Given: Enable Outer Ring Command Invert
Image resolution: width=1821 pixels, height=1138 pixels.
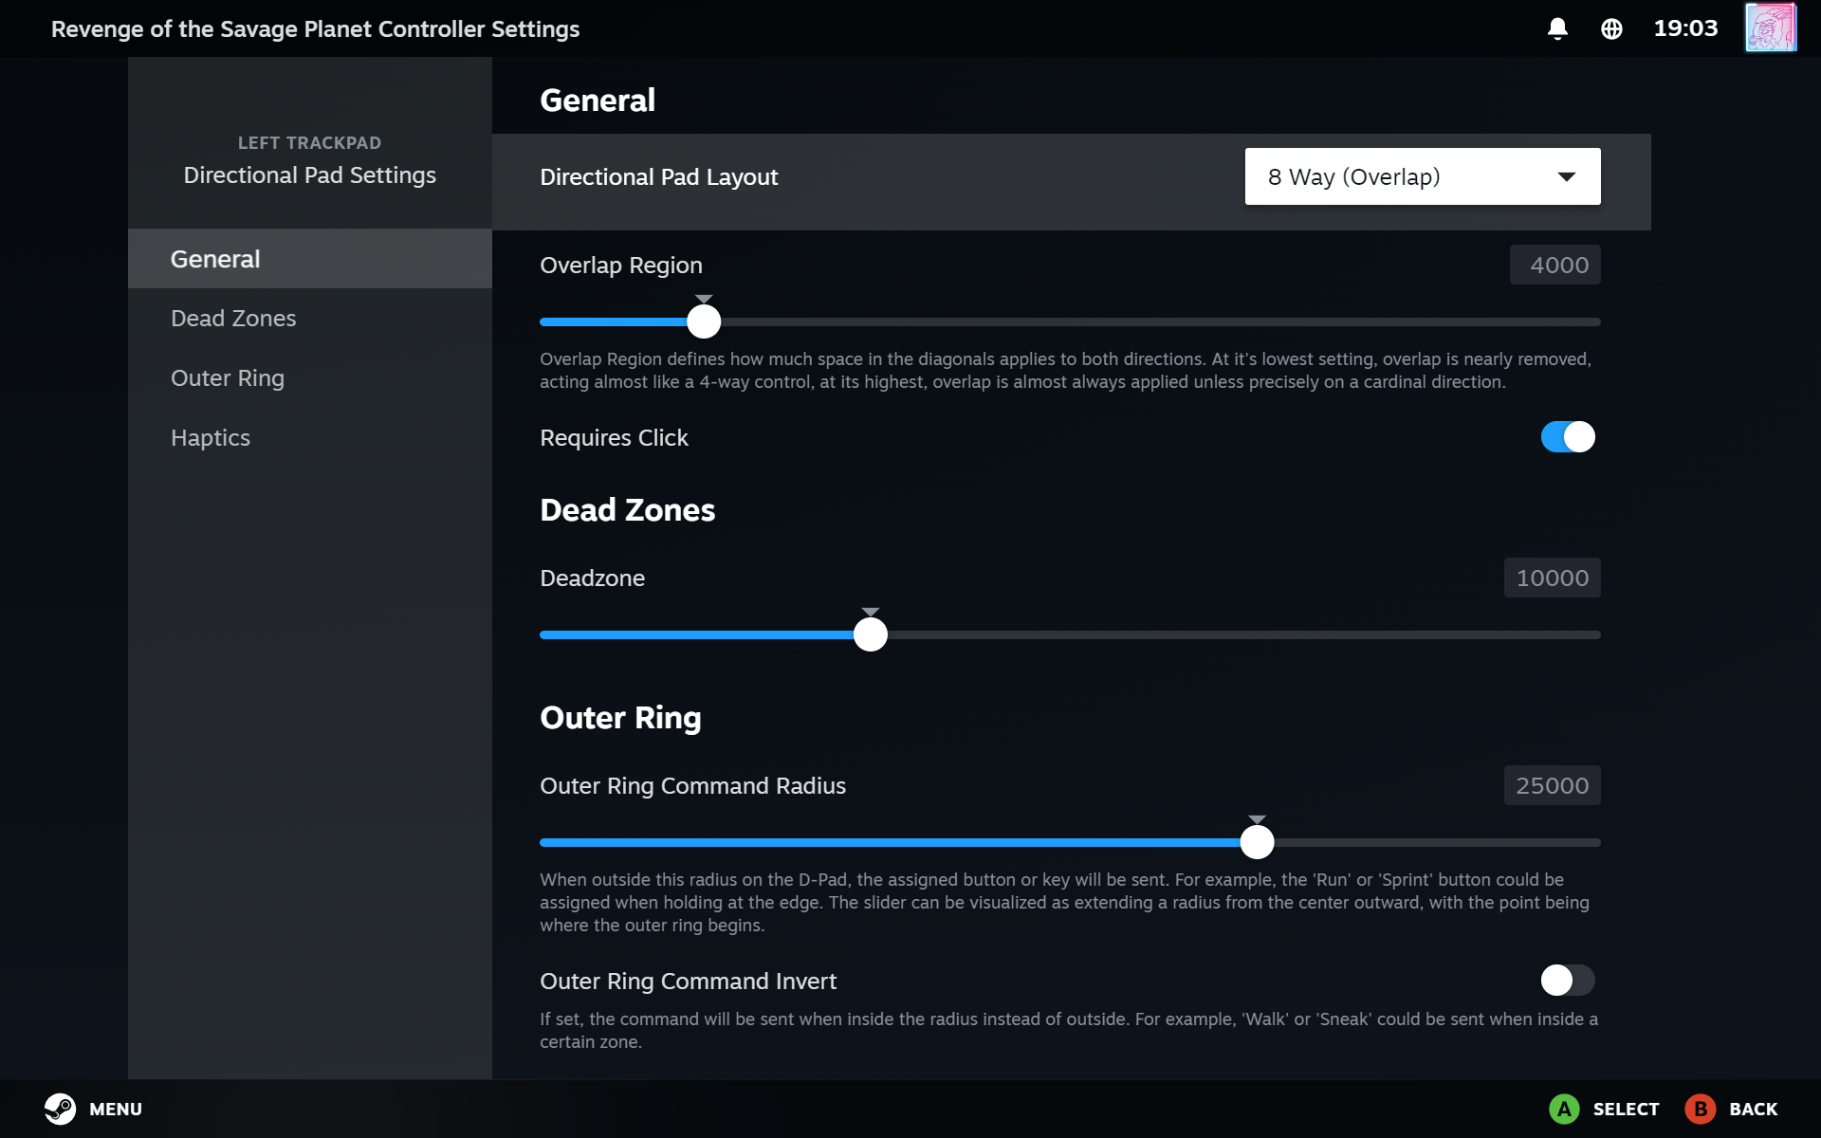Looking at the screenshot, I should [x=1566, y=980].
